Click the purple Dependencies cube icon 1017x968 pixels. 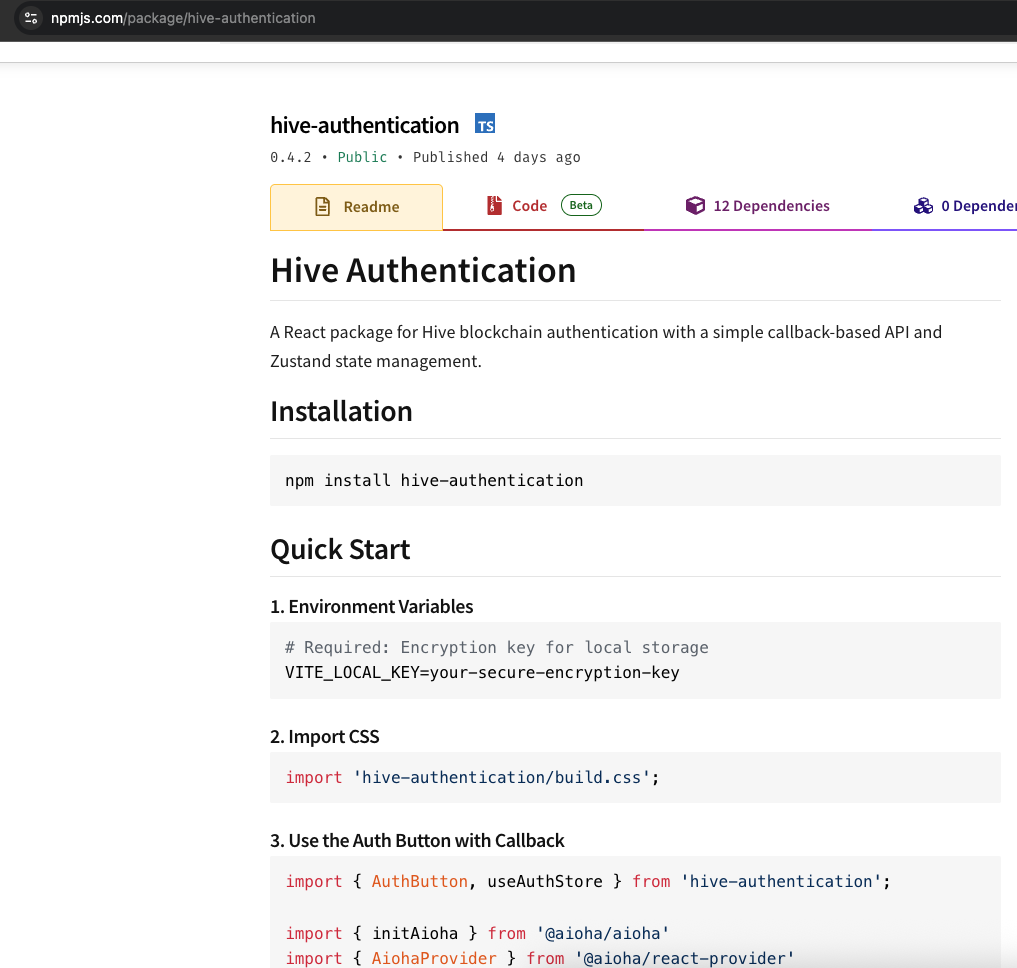(x=695, y=206)
